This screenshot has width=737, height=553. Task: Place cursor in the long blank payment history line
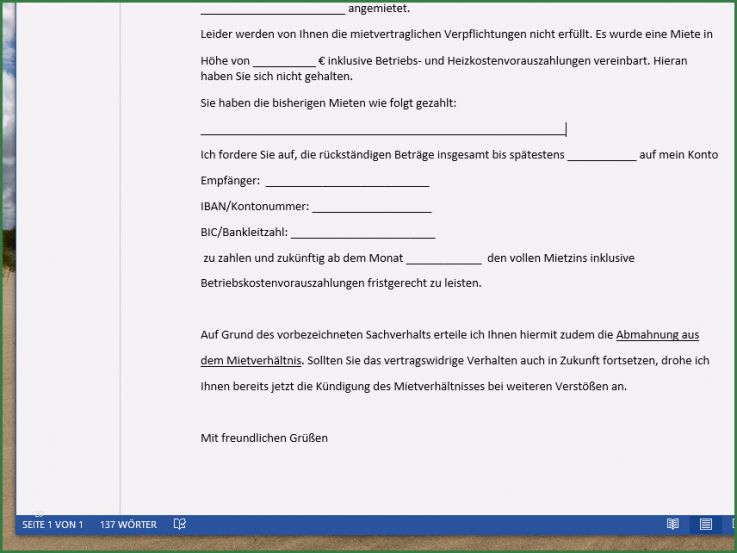tap(382, 130)
